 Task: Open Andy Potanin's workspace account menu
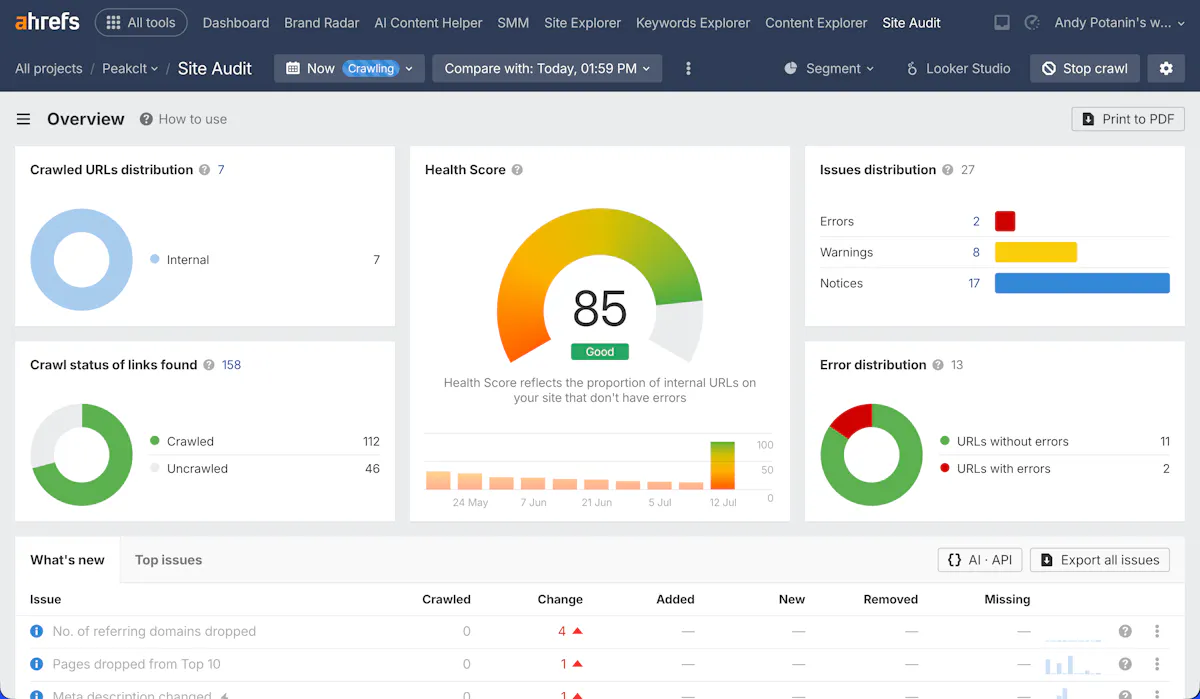click(x=1118, y=22)
